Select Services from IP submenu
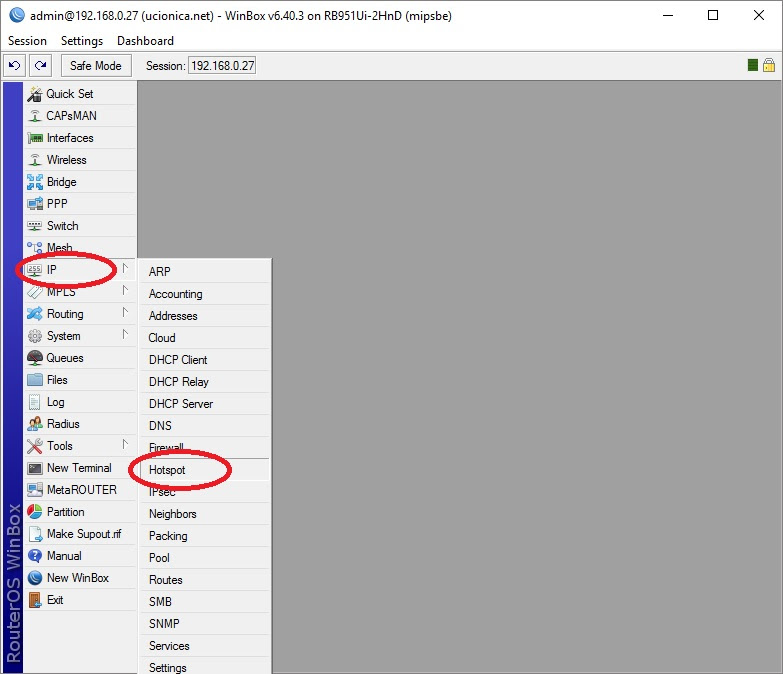The image size is (783, 674). pos(205,646)
